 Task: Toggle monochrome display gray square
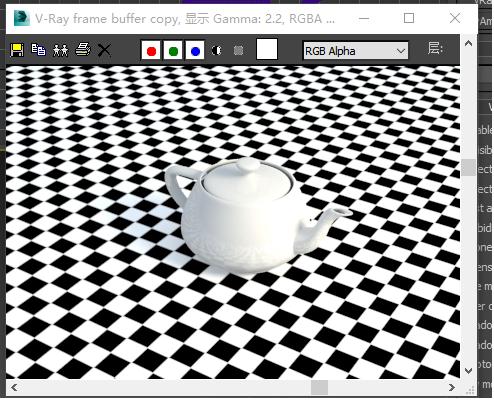click(238, 51)
